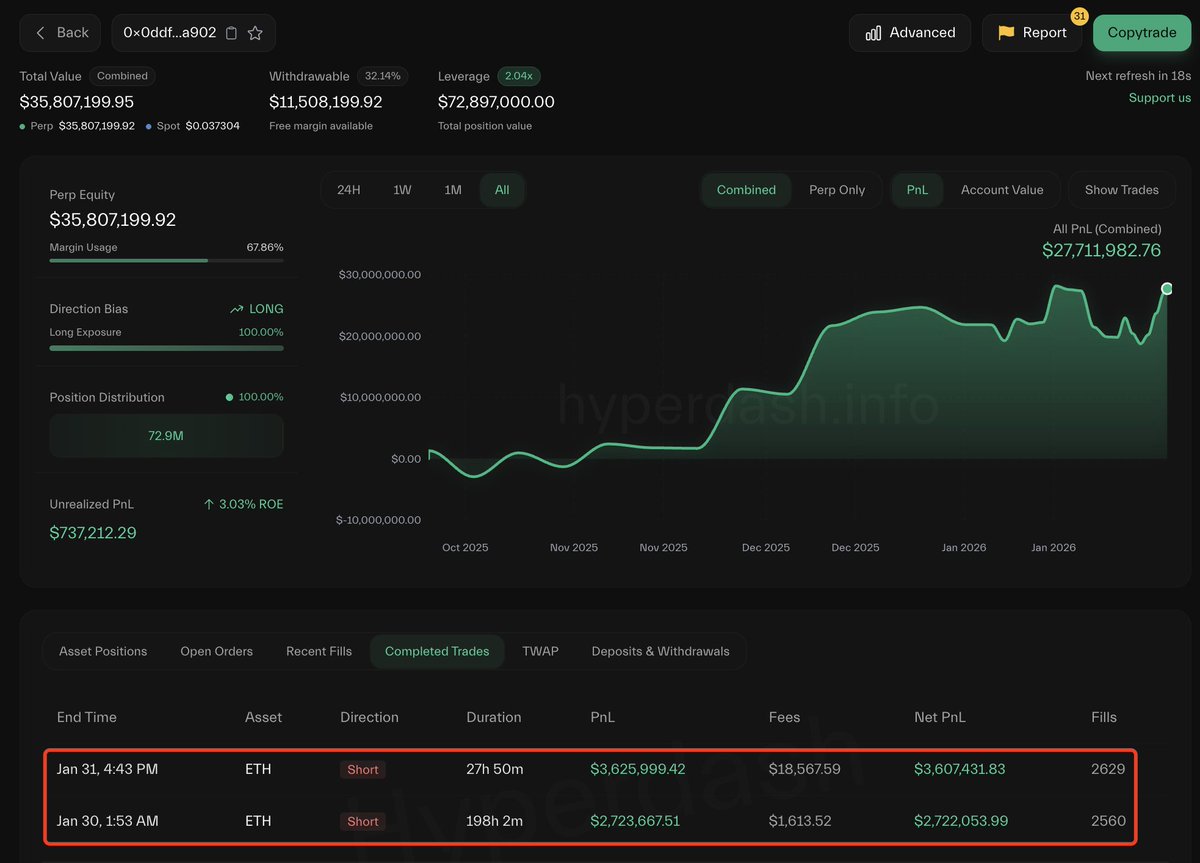Click the chart endpoint marker dot

(1166, 289)
